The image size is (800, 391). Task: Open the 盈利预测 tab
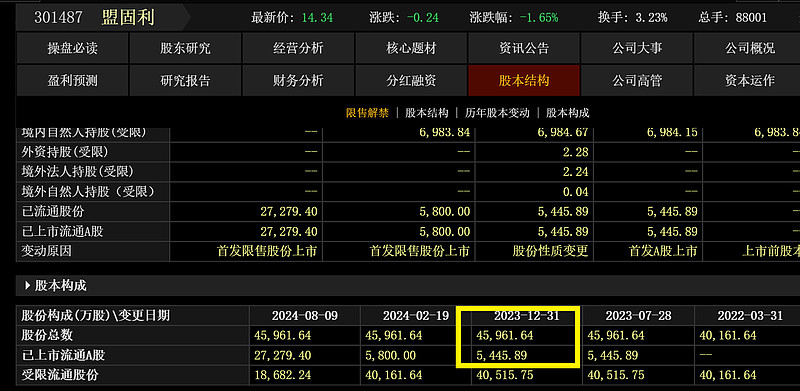tap(72, 81)
